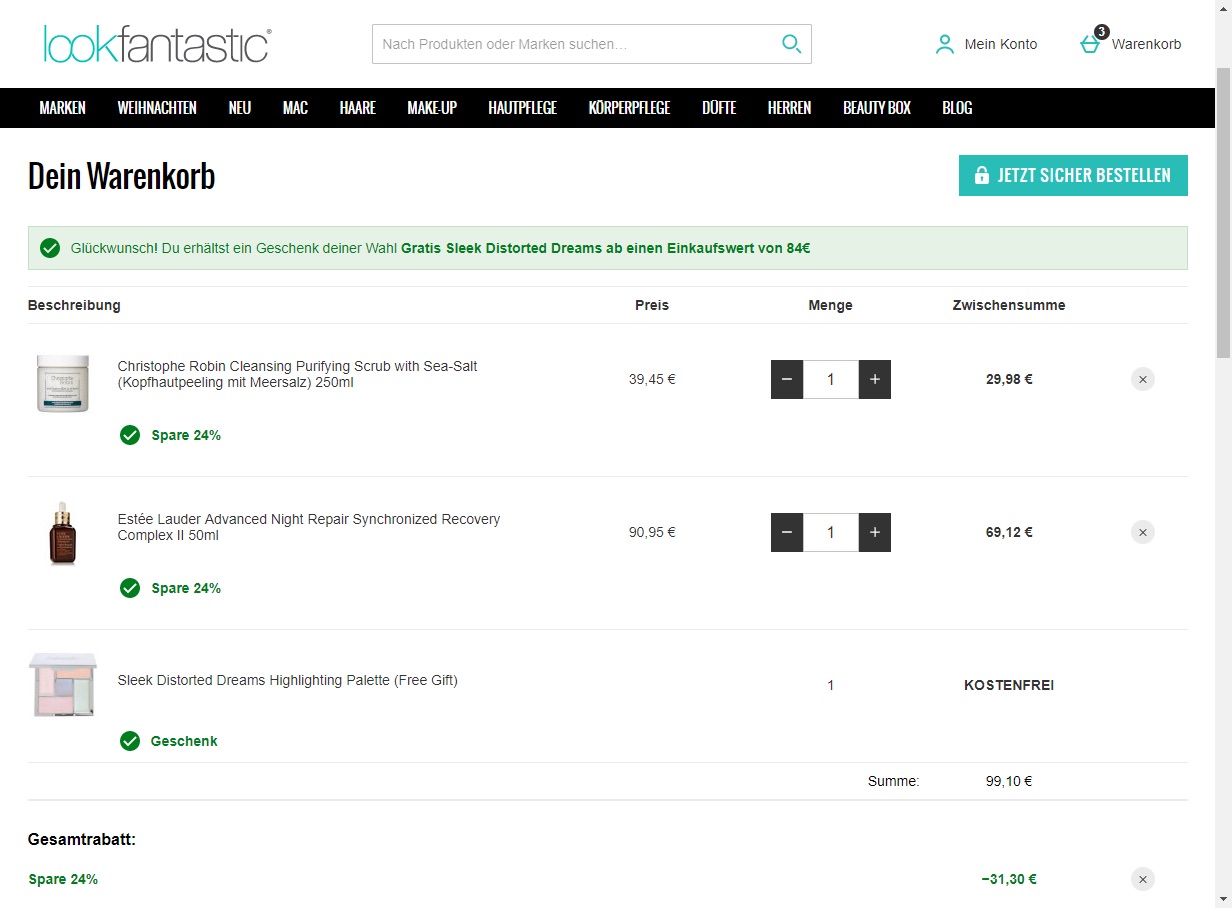Edit Christophe Robin quantity field
1232x908 pixels.
point(831,380)
